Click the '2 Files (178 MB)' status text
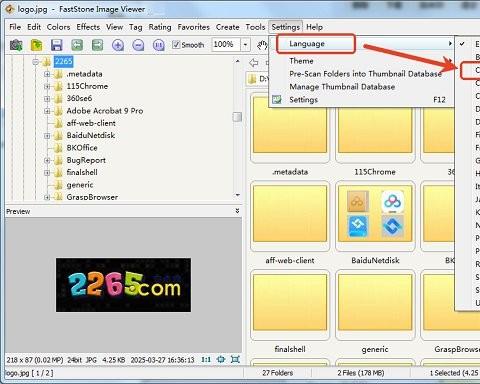Screen dimensions: 480x384 click(x=361, y=373)
